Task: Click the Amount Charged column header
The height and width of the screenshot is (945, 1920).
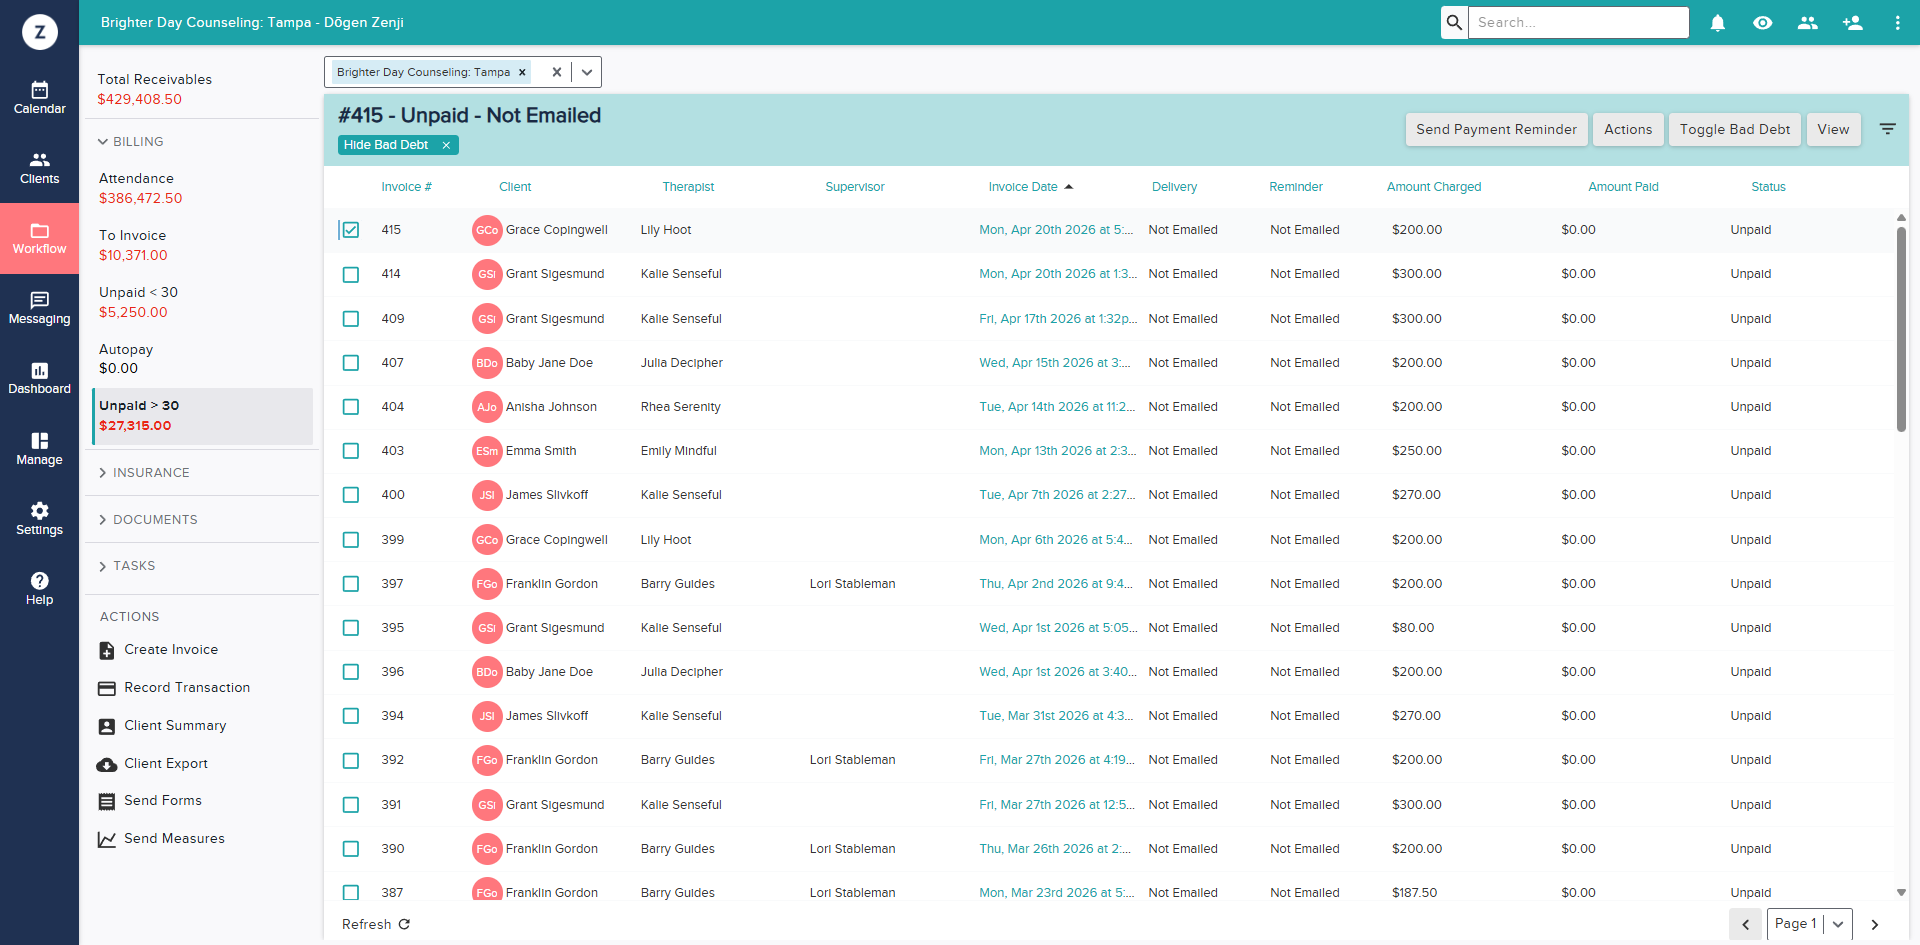Action: 1434,187
